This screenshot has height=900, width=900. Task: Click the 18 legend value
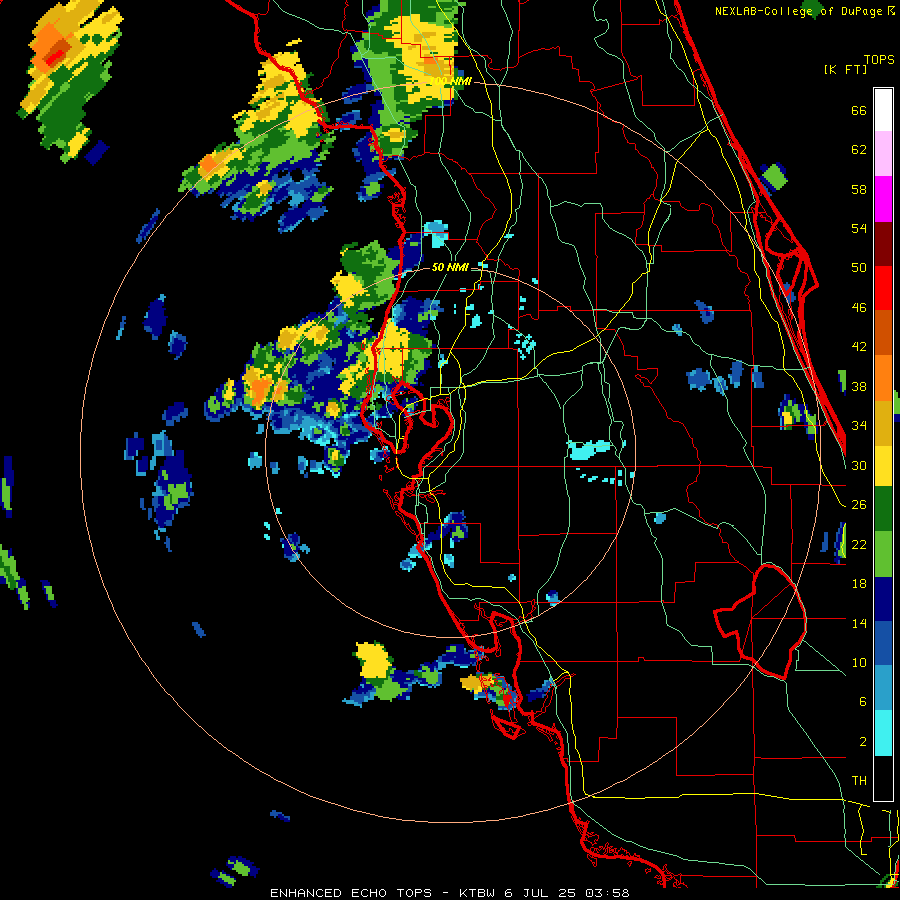pos(859,584)
